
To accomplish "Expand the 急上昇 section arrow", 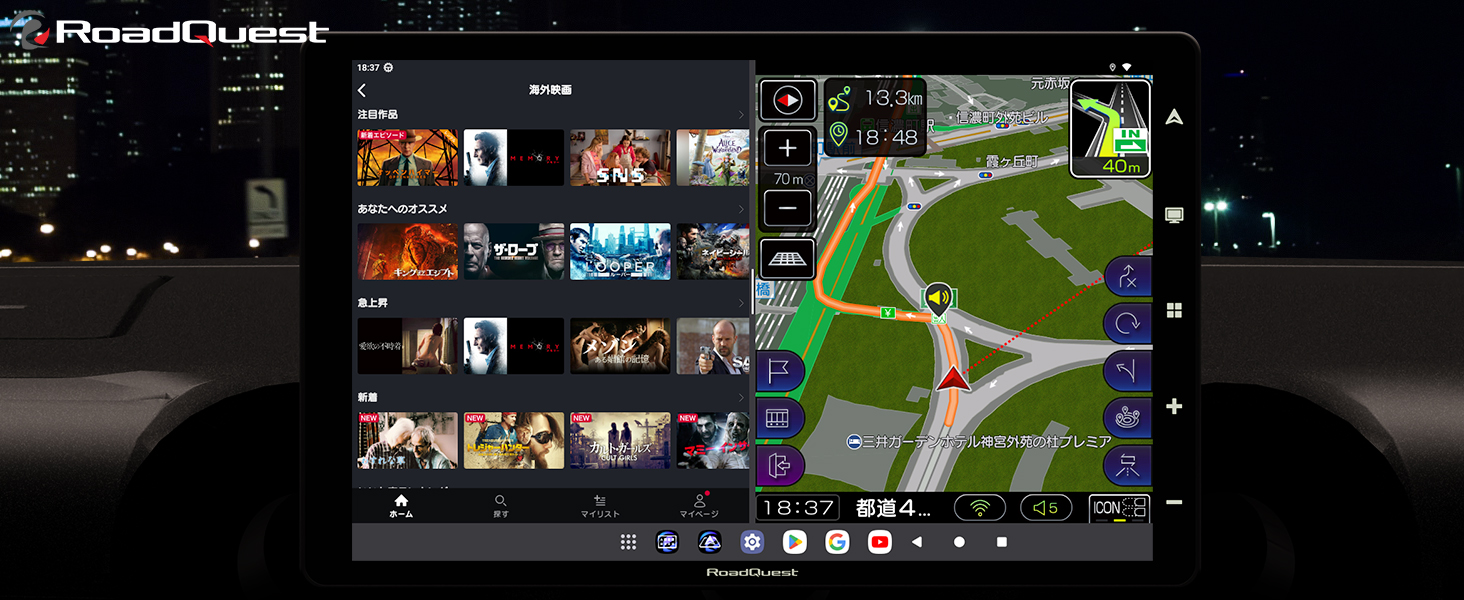I will pos(741,303).
